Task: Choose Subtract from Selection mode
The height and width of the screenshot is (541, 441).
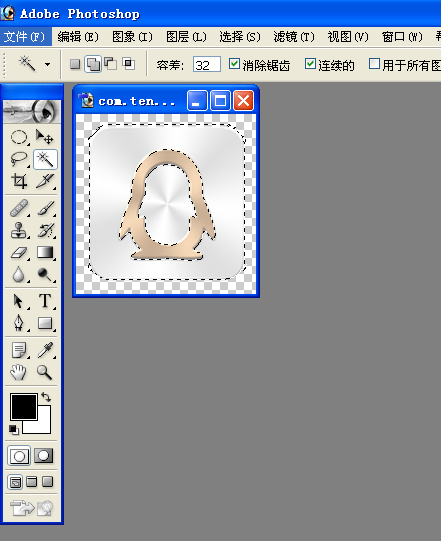Action: [110, 64]
